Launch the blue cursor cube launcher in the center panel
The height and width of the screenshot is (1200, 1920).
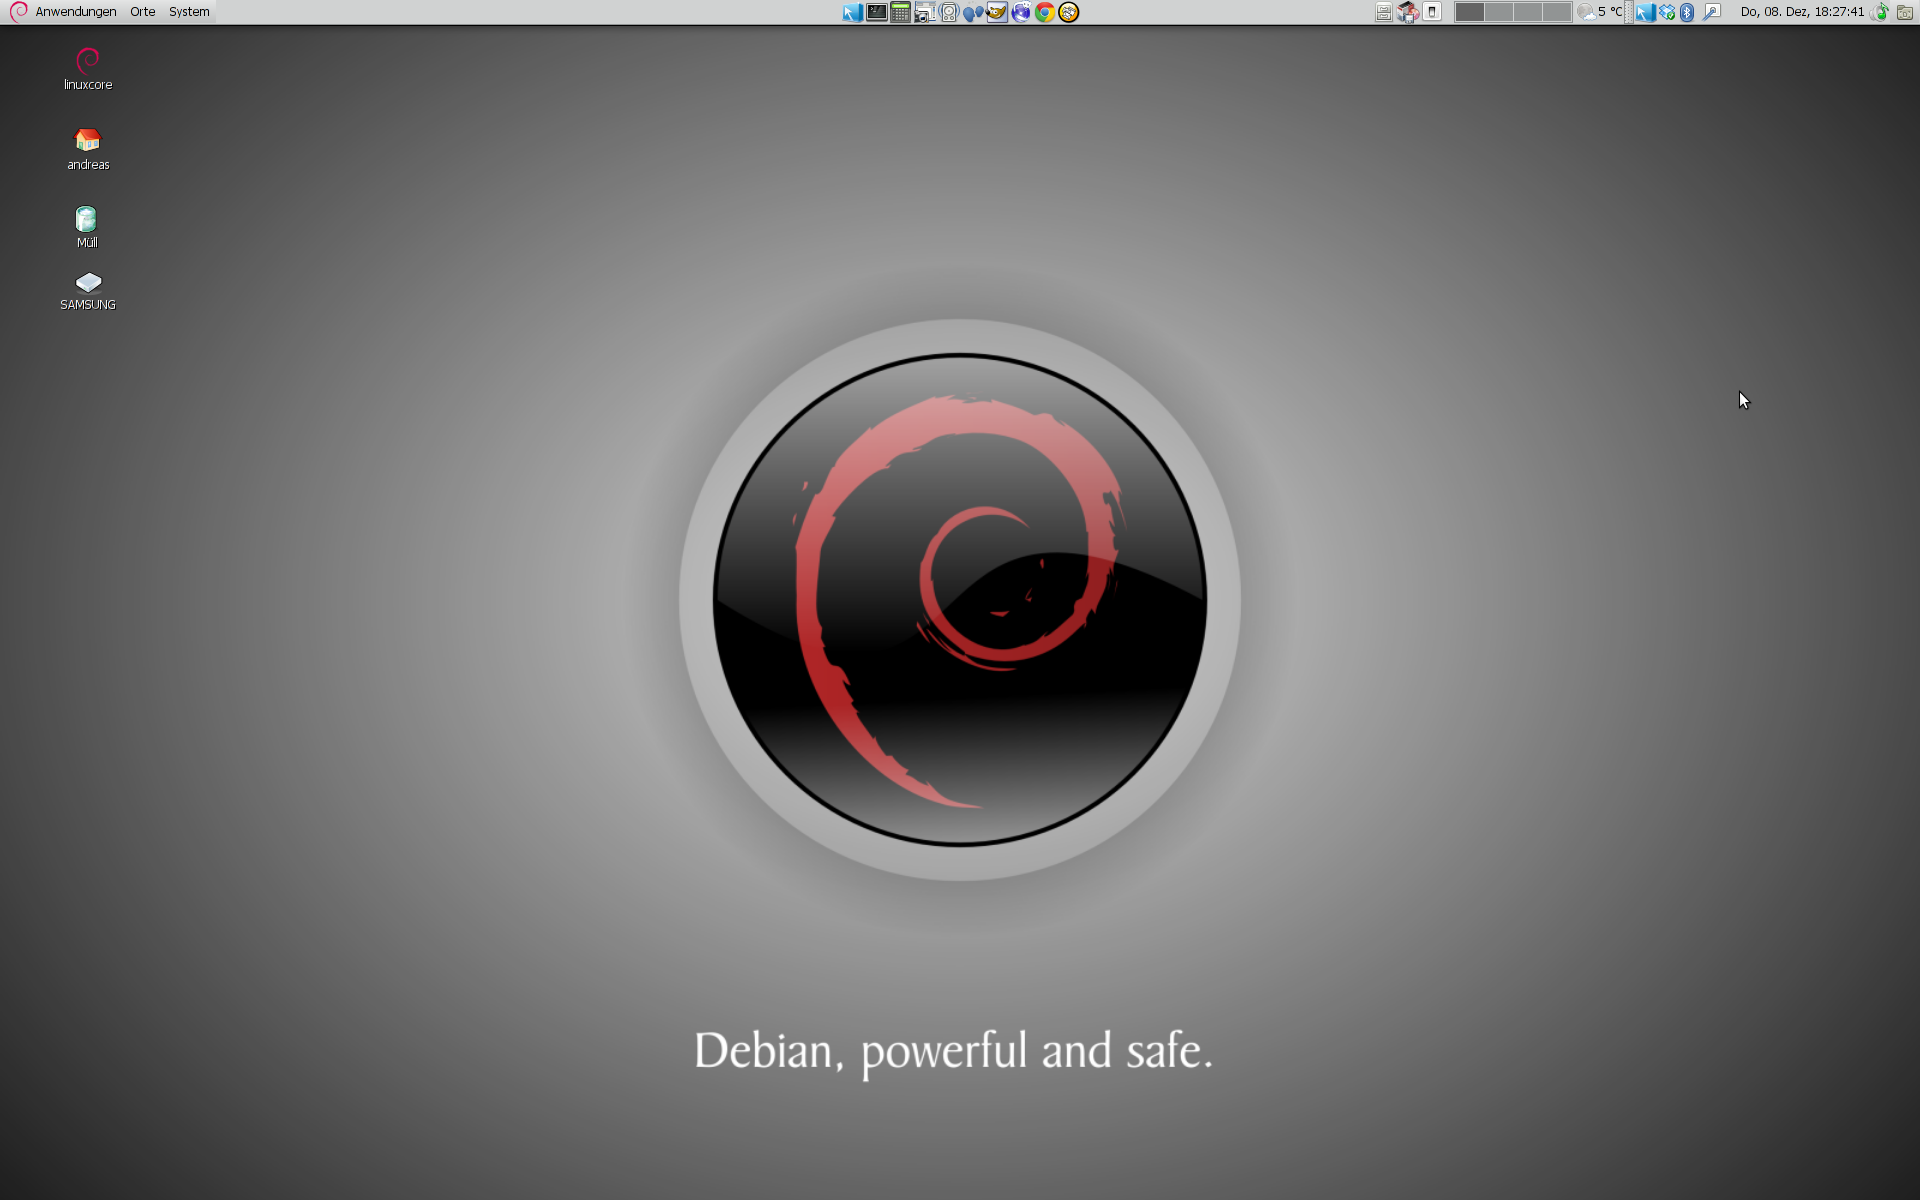pyautogui.click(x=852, y=12)
